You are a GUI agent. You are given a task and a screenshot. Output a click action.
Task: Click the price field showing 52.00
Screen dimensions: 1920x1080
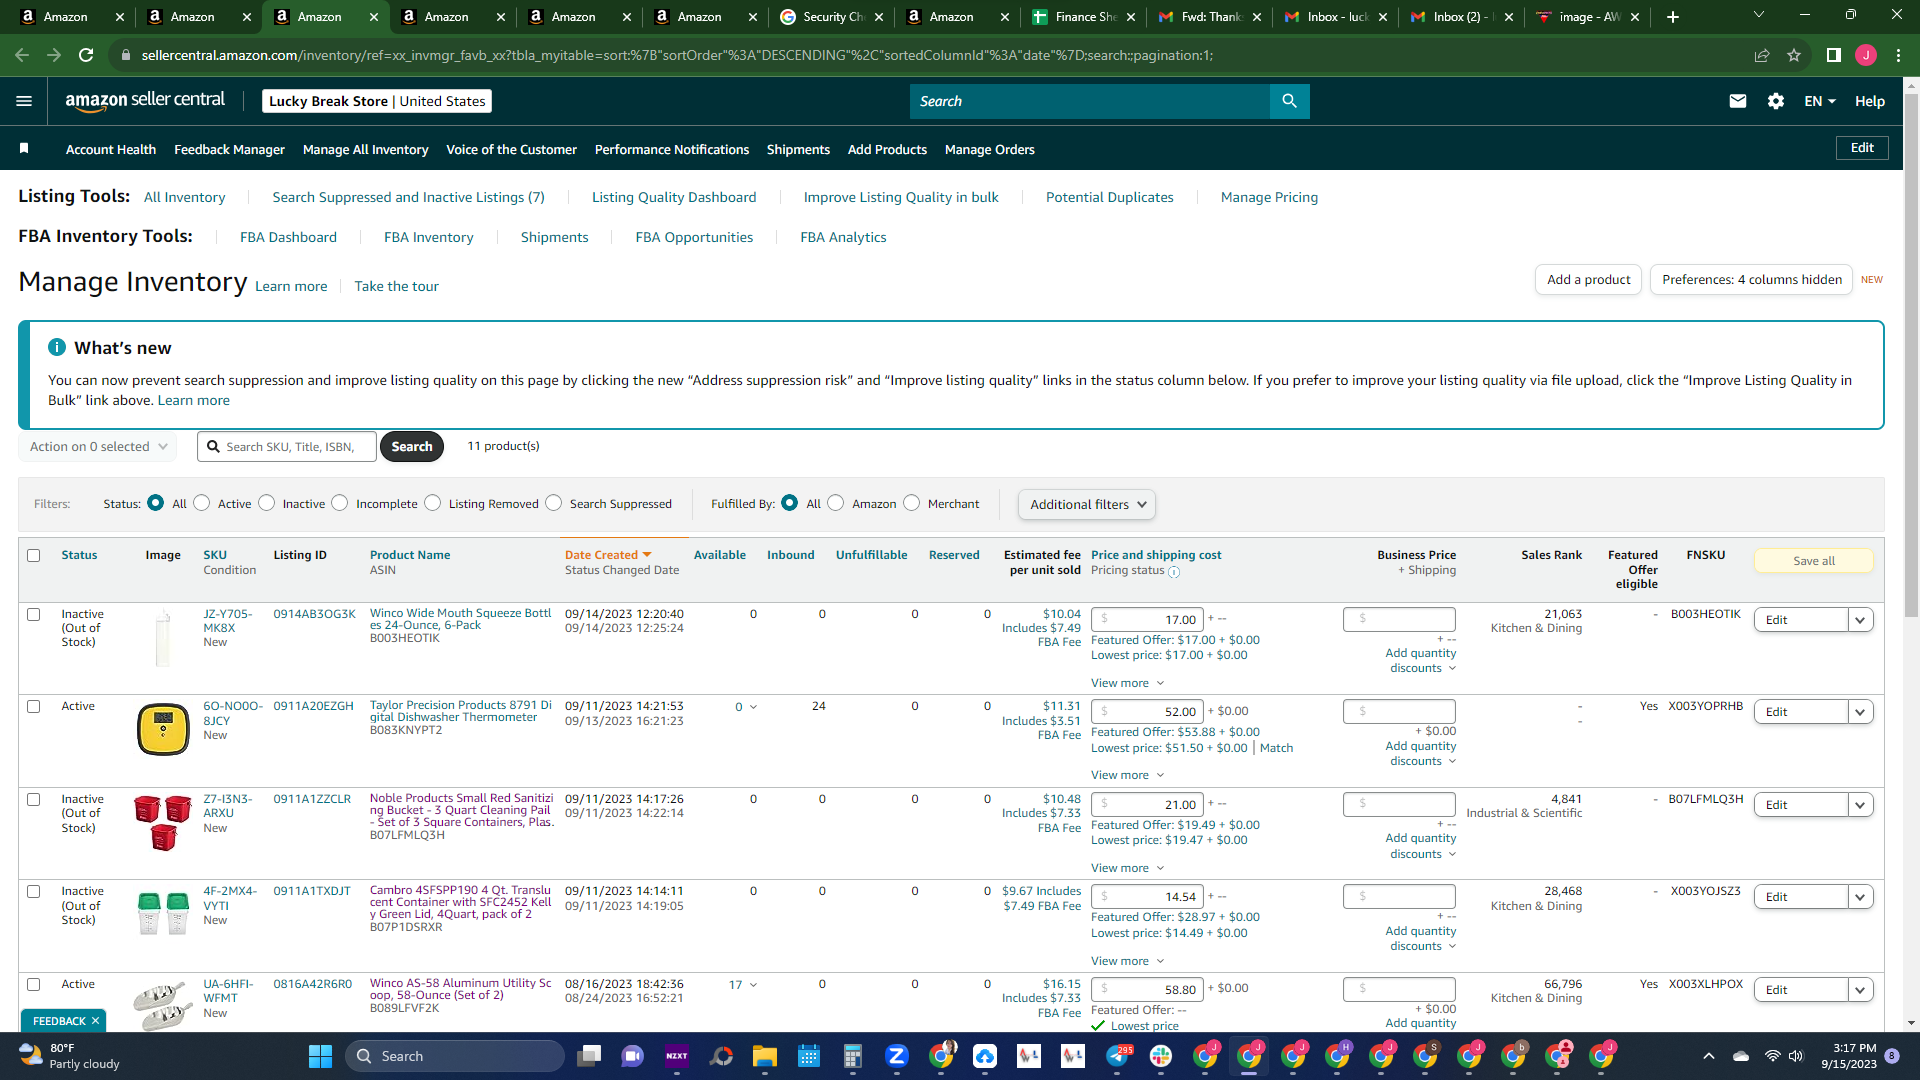[x=1147, y=712]
